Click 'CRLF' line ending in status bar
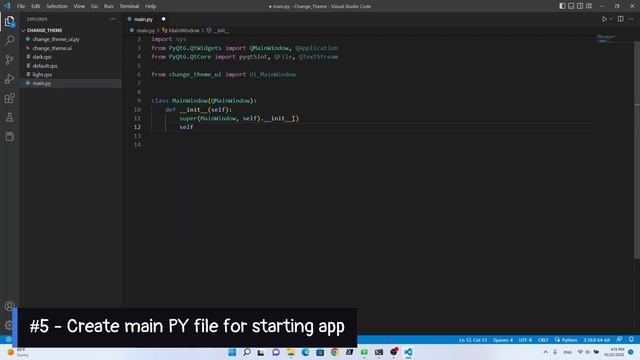Image resolution: width=640 pixels, height=360 pixels. (x=543, y=340)
